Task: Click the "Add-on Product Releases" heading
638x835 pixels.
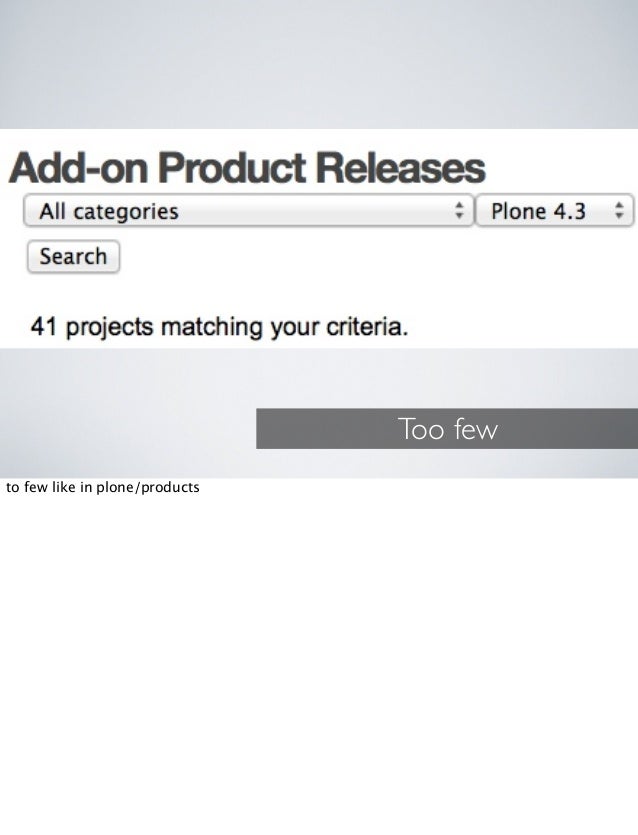Action: pos(247,168)
